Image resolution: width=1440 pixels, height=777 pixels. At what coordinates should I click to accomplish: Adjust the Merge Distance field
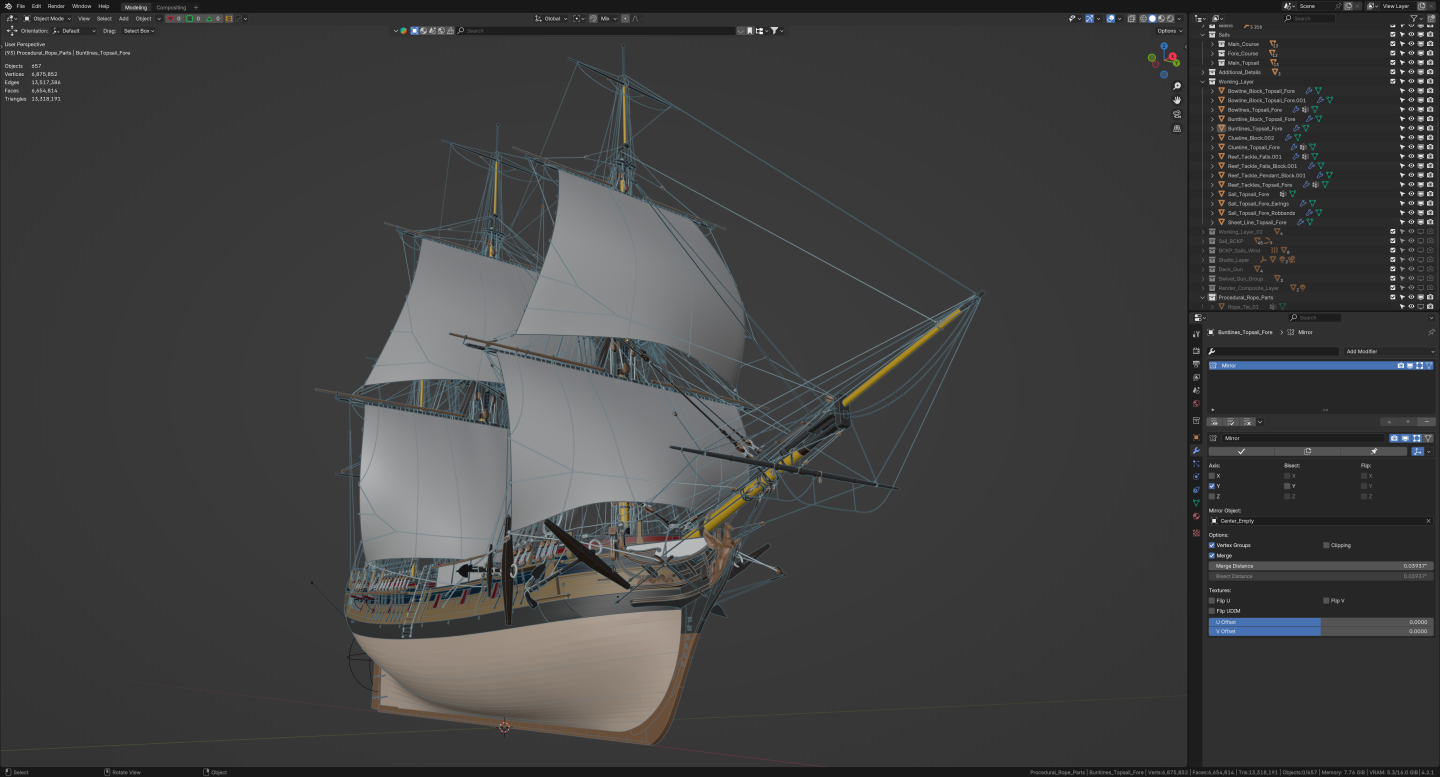pyautogui.click(x=1321, y=566)
